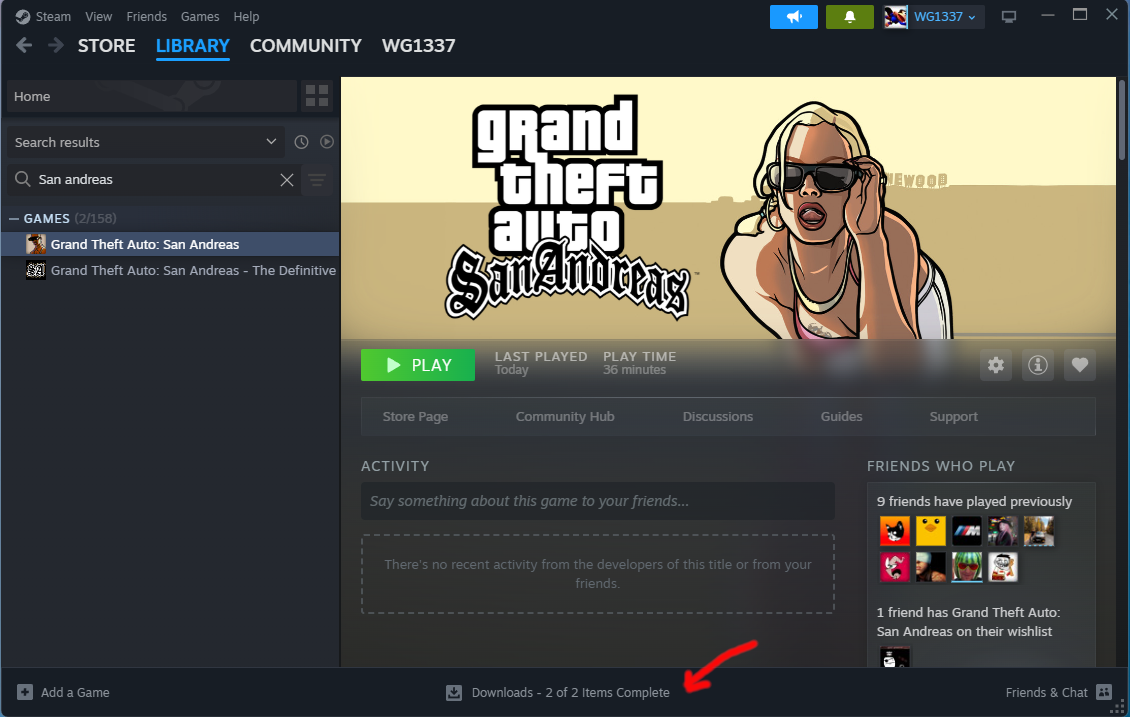1130x717 pixels.
Task: Click the San andreas search field
Action: point(155,179)
